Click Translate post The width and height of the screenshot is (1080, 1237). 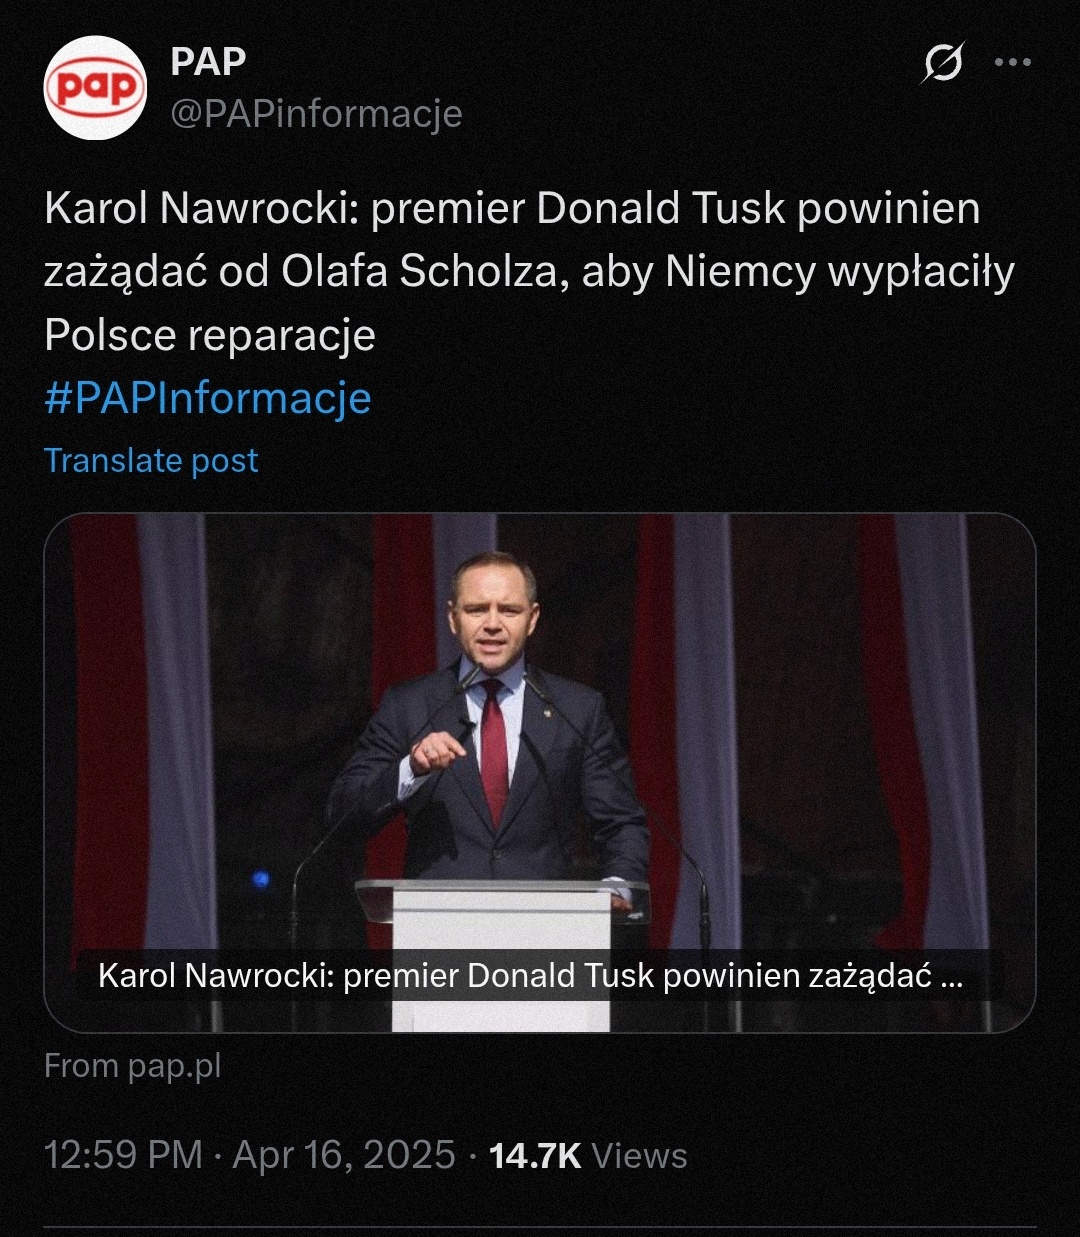tap(151, 460)
